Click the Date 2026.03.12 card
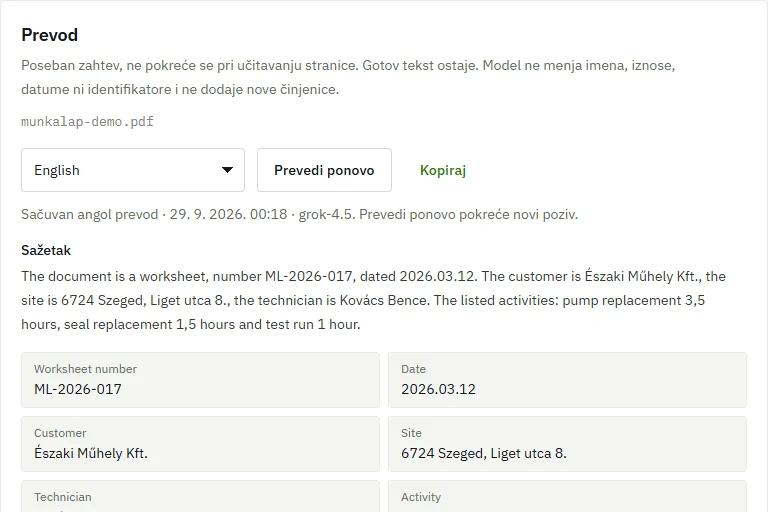 coord(567,380)
